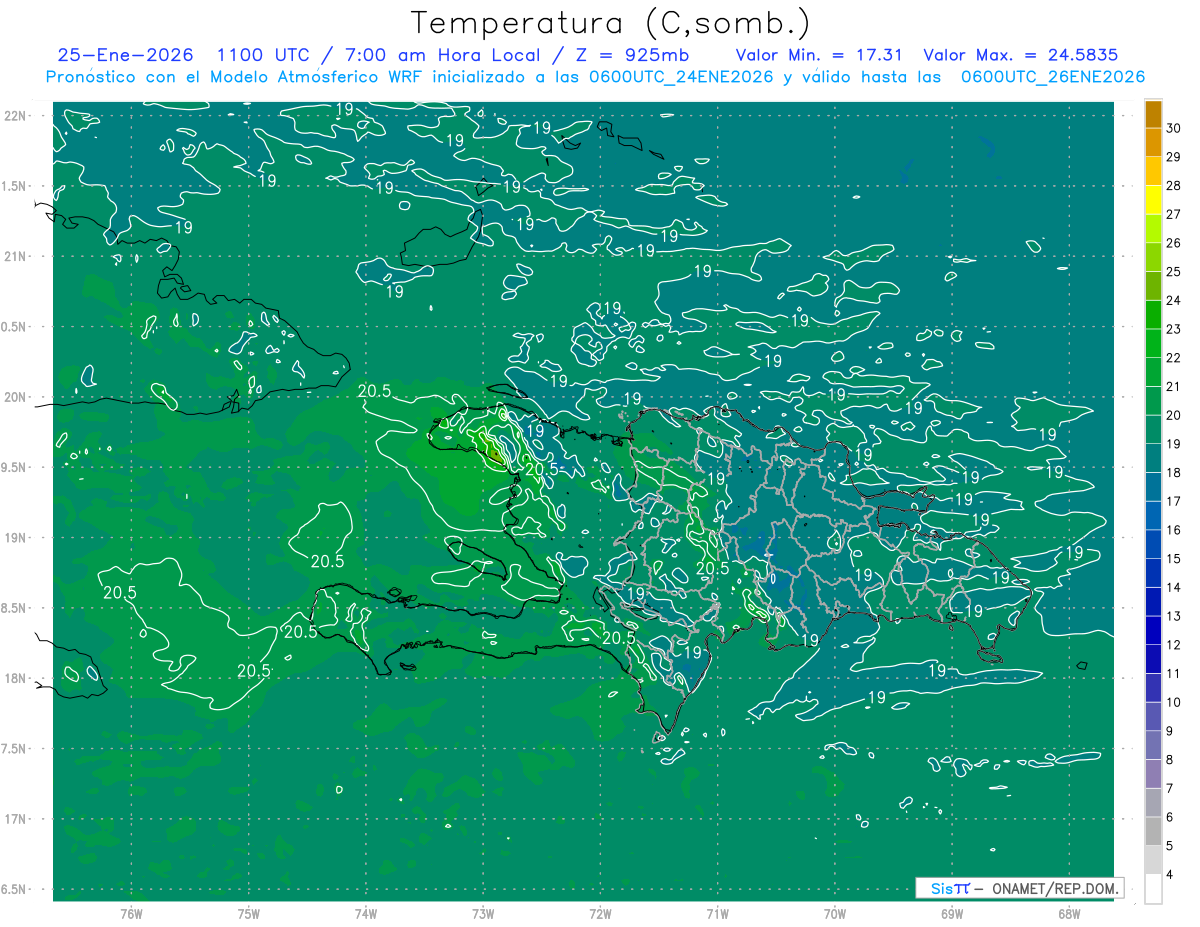1200x927 pixels.
Task: Click the '1100 UTC' time label
Action: pyautogui.click(x=263, y=55)
